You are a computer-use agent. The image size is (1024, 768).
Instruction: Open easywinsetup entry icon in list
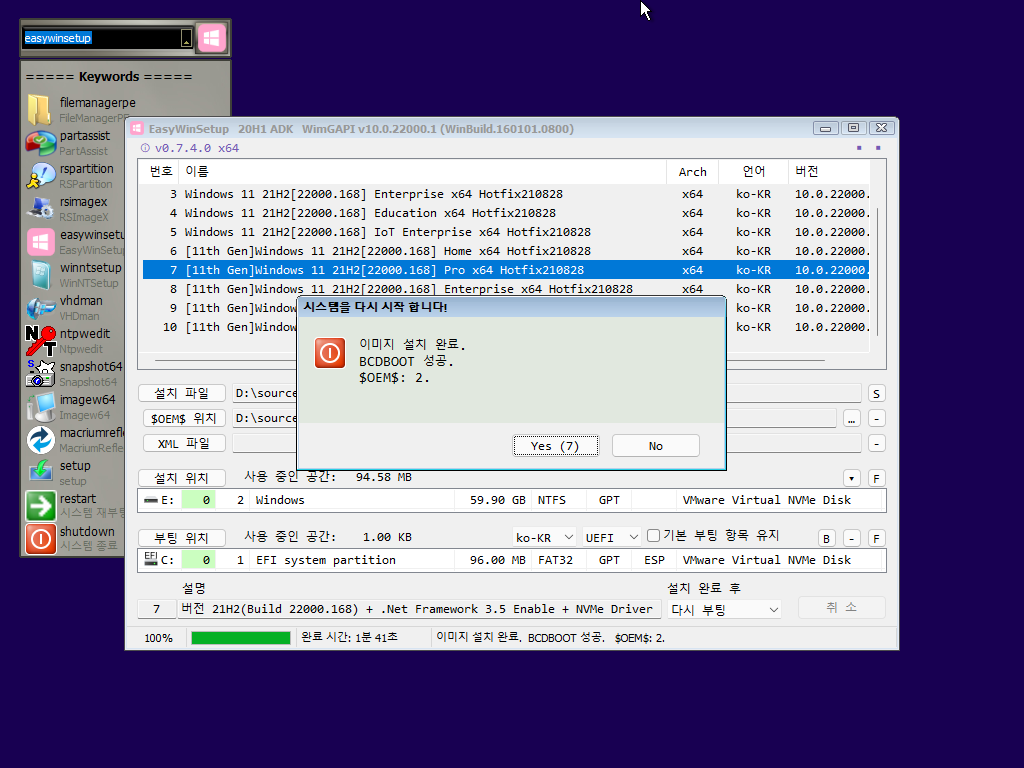pos(40,242)
